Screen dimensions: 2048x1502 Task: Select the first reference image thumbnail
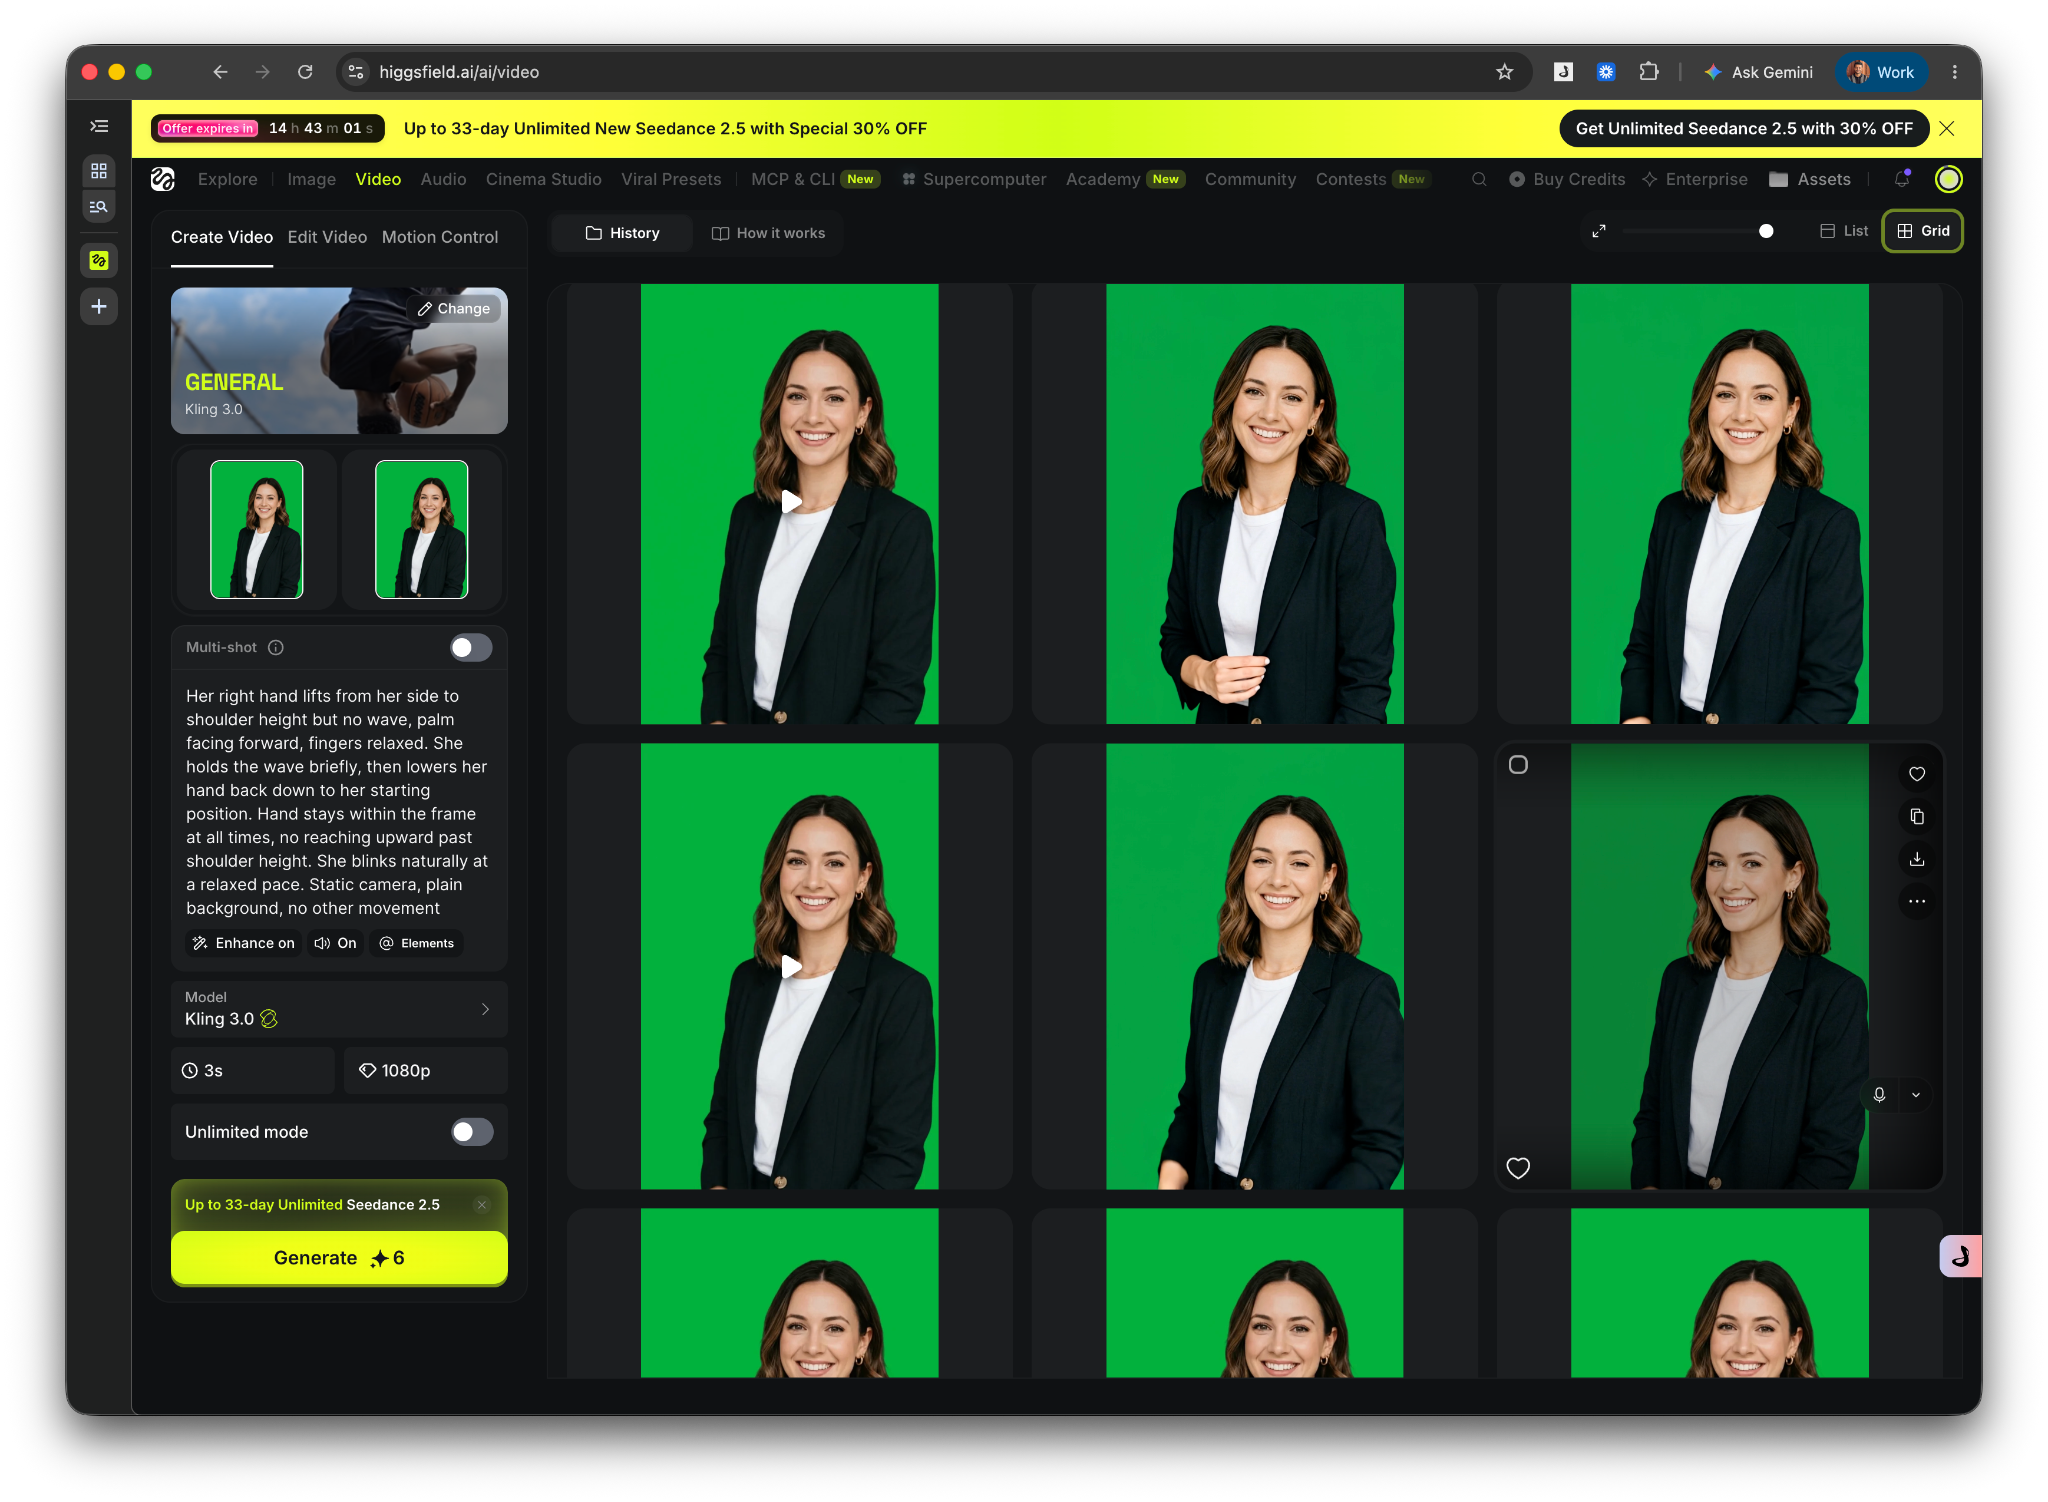(257, 529)
